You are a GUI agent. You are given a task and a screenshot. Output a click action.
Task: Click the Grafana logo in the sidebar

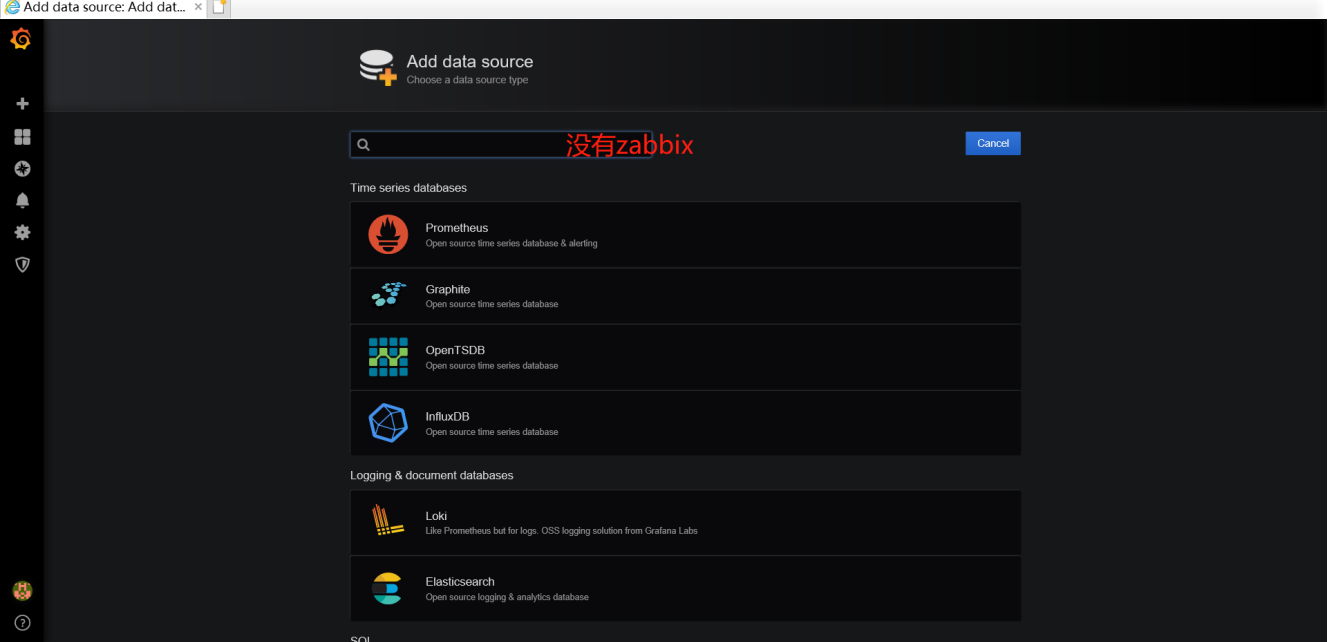21,40
